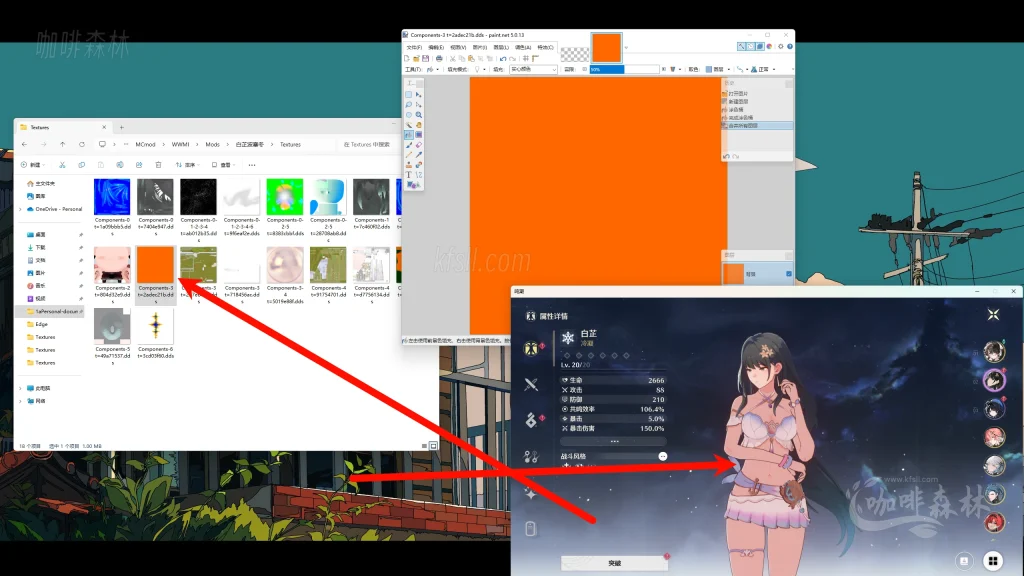
Task: Toggle the pixel grid icon in paint.net toolbar
Action: (526, 58)
